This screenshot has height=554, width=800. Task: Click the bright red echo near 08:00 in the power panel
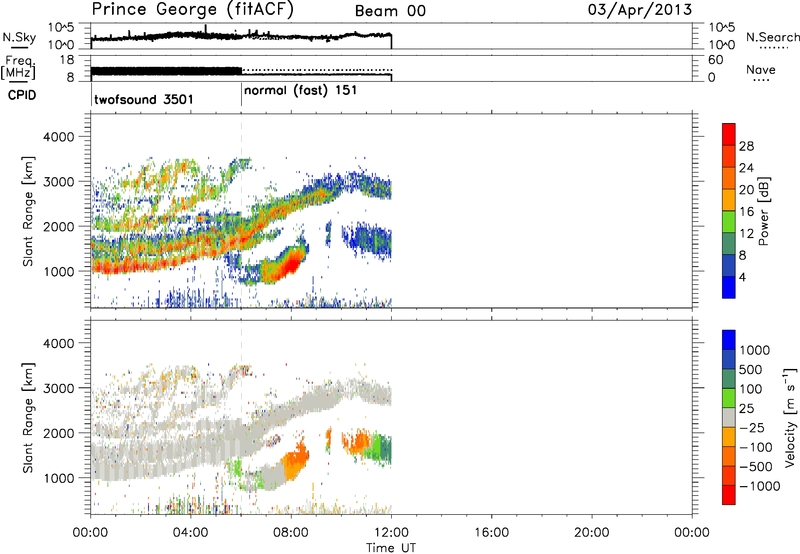point(291,264)
